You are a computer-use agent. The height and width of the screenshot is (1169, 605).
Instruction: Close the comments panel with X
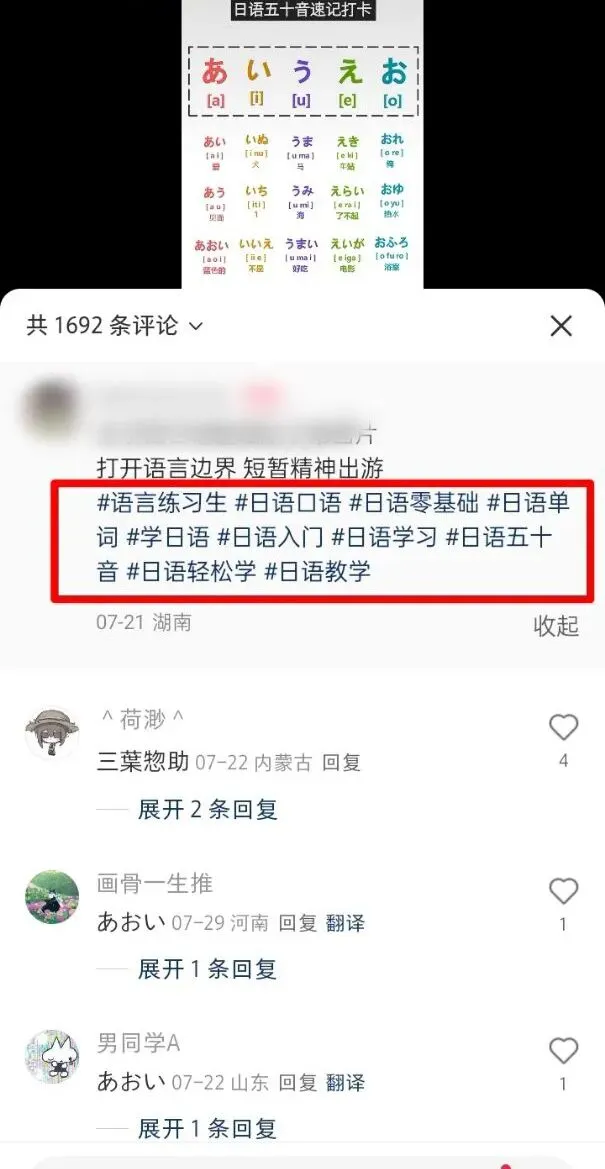pyautogui.click(x=560, y=326)
